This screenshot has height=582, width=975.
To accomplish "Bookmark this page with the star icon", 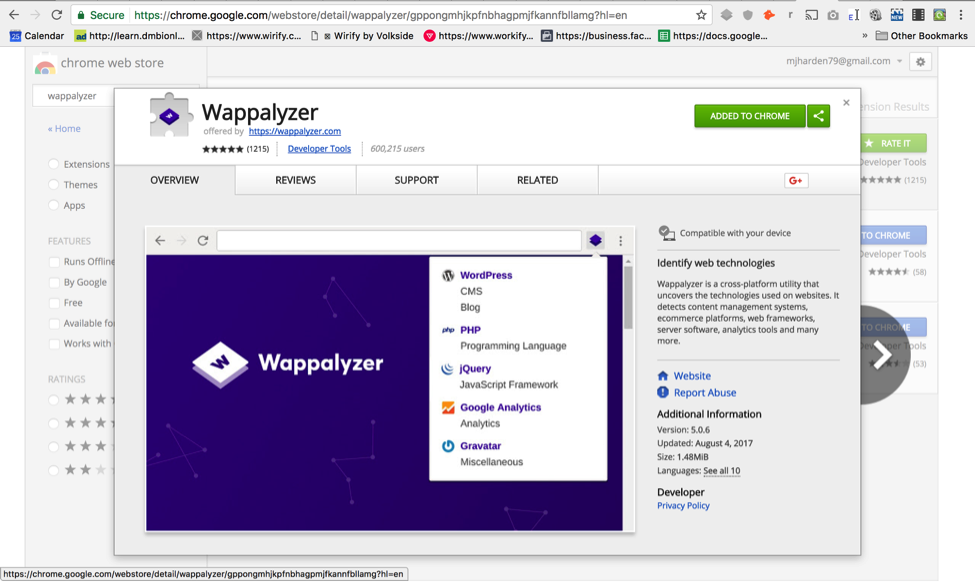I will 701,15.
